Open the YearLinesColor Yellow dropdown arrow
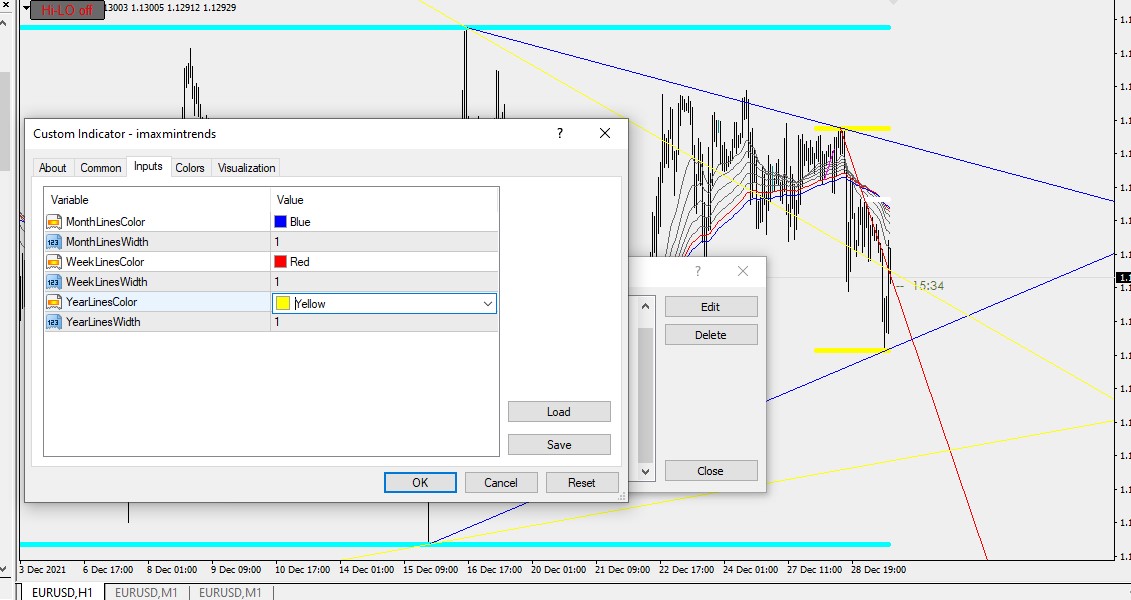 488,304
